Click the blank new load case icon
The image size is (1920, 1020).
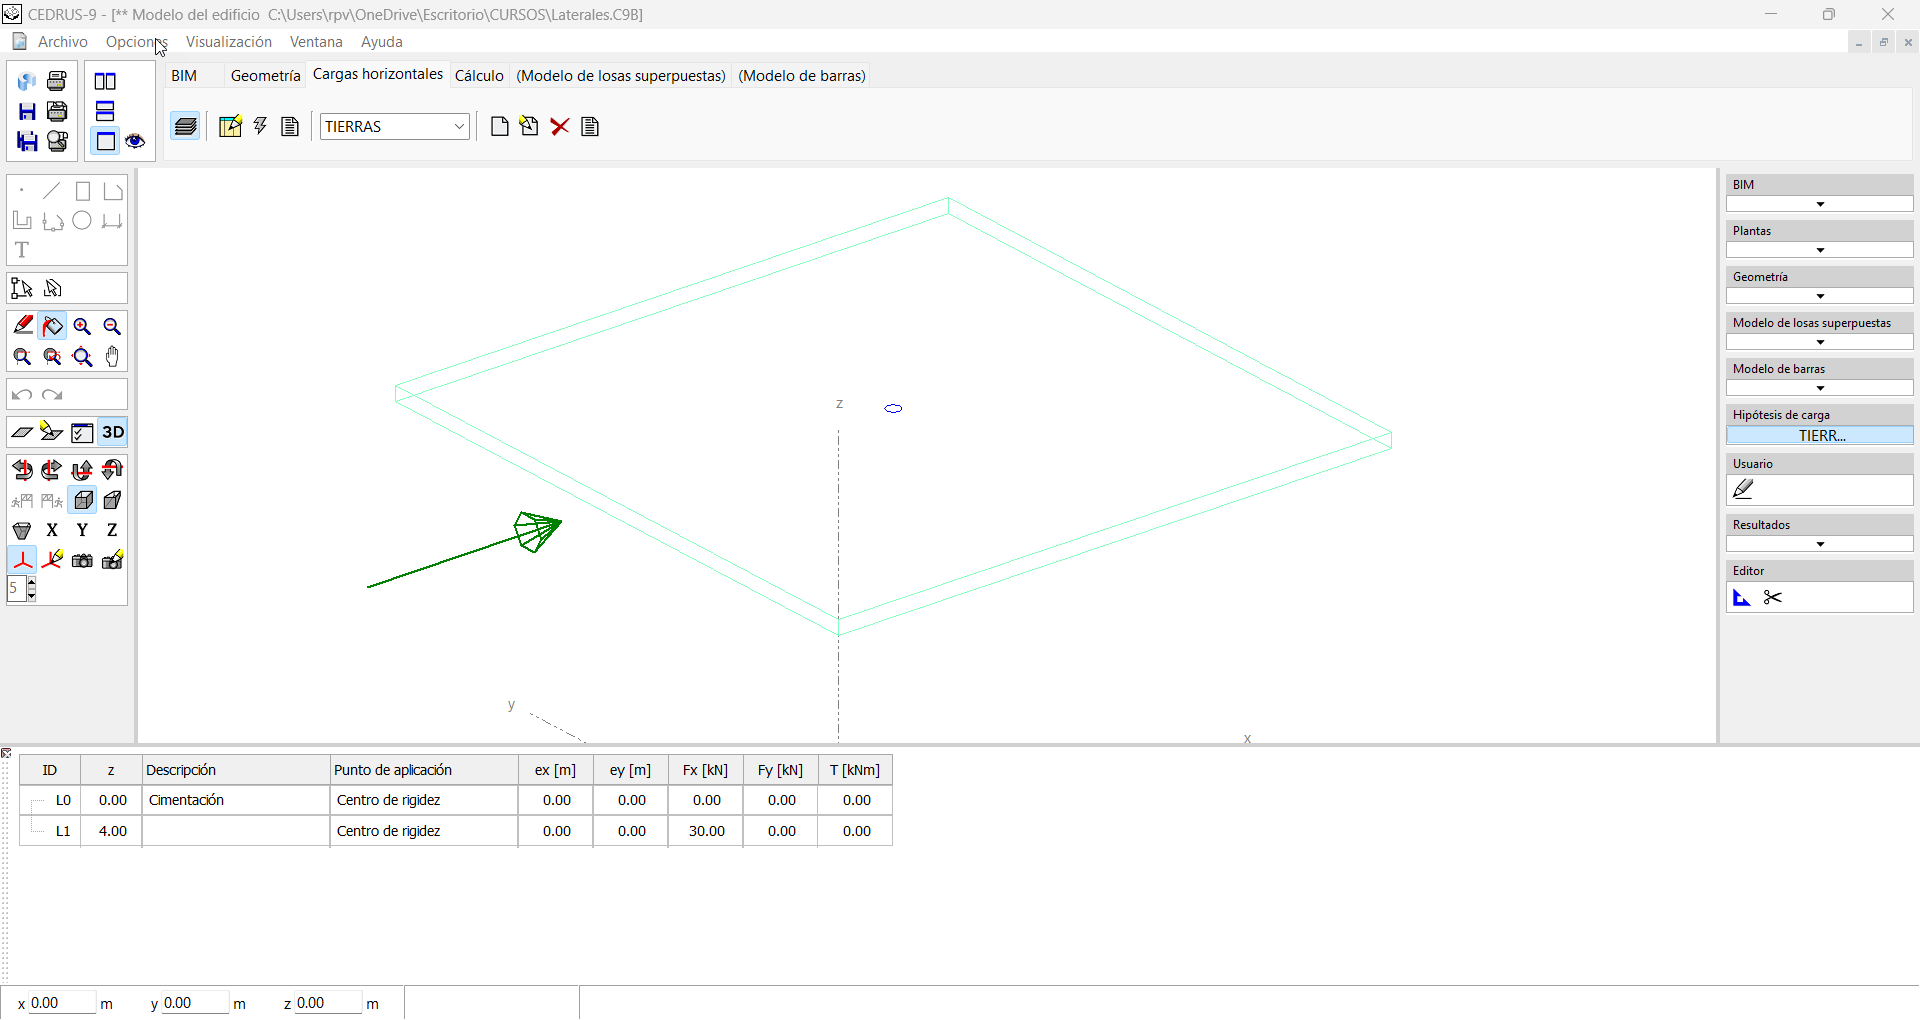click(500, 126)
